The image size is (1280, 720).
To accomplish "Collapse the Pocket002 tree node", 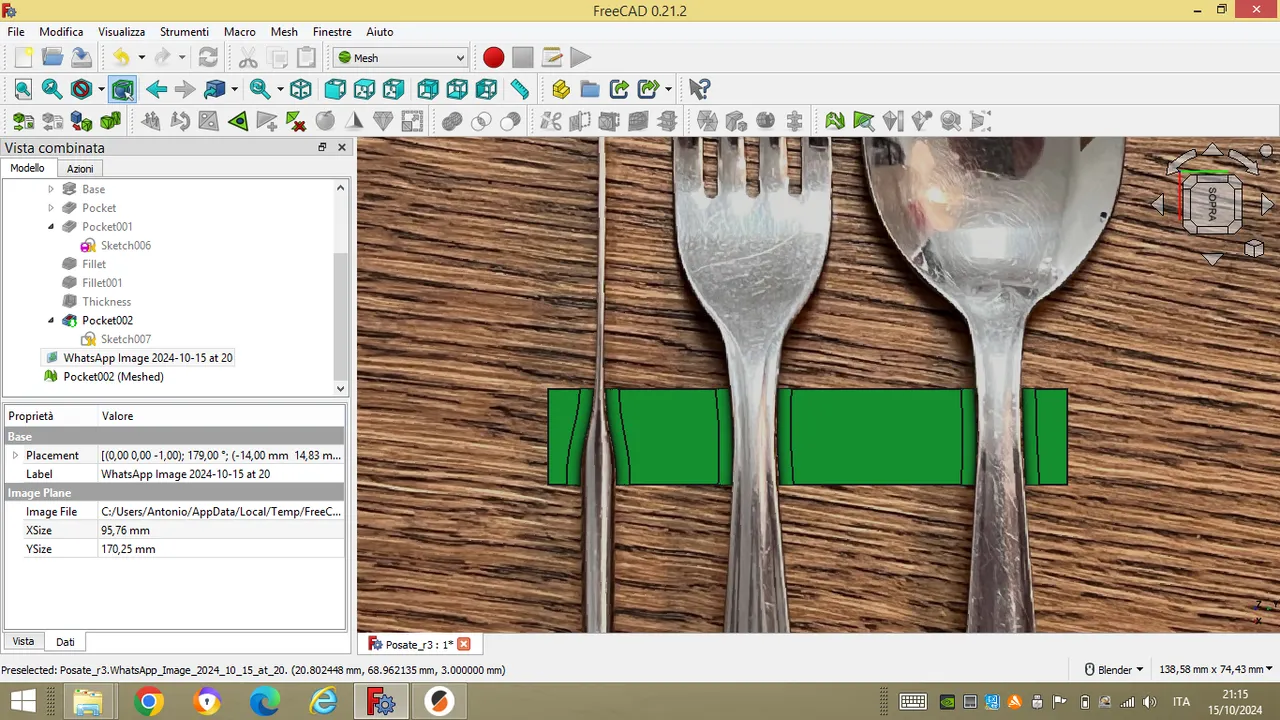I will (x=51, y=320).
